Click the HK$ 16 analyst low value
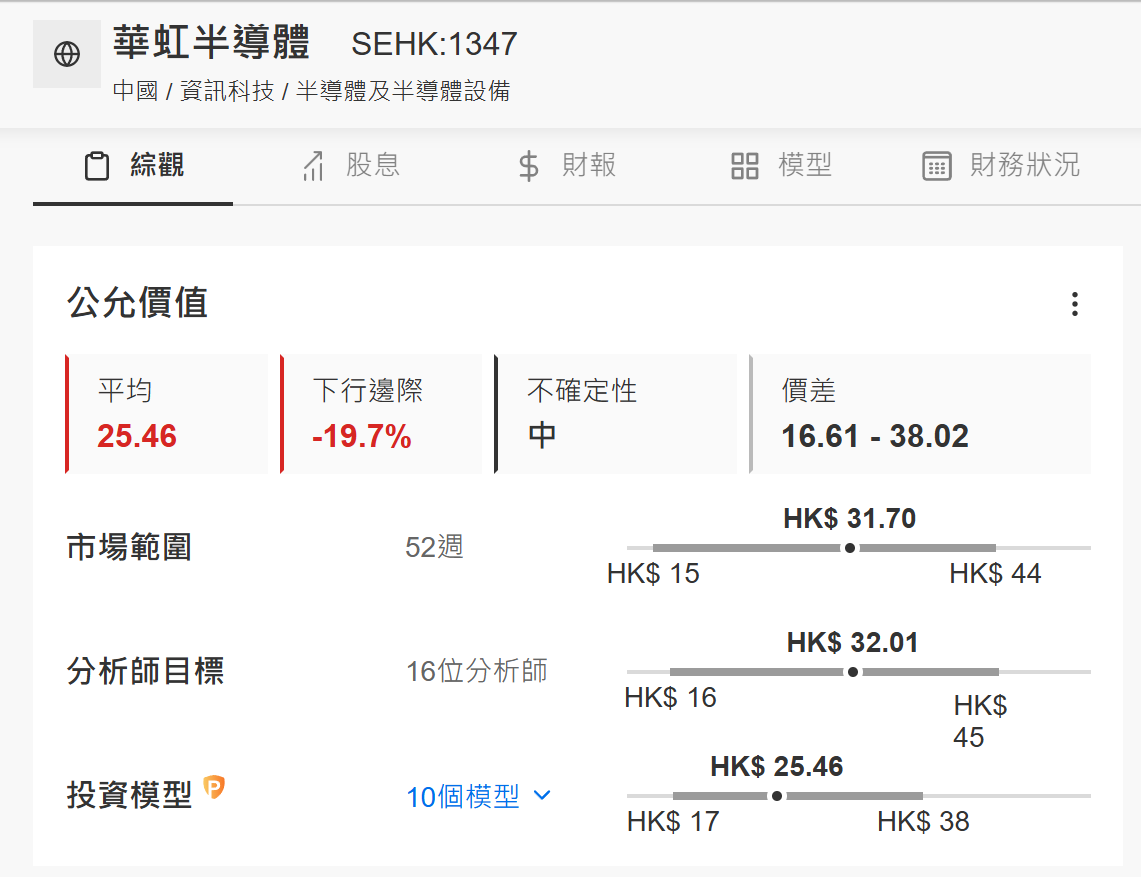Viewport: 1141px width, 877px height. click(671, 698)
